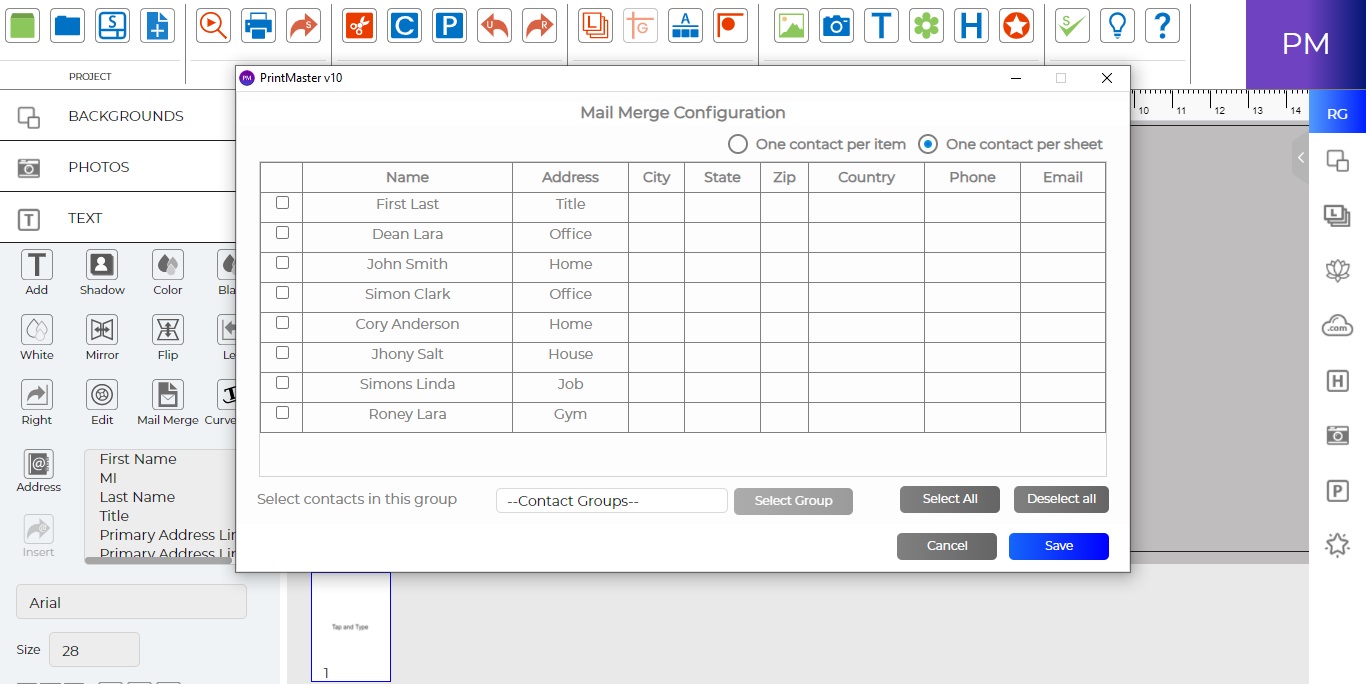1366x684 pixels.
Task: Click the layers L toolbar icon
Action: pos(595,26)
